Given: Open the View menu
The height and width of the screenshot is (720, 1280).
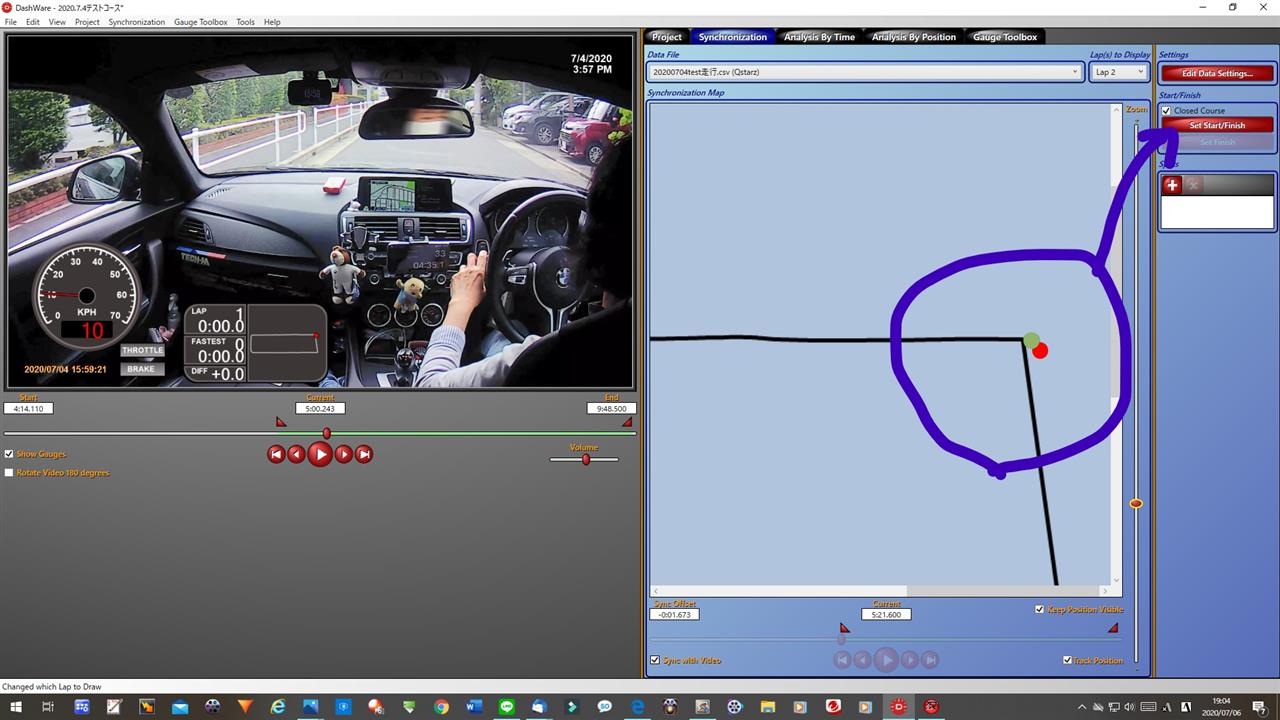Looking at the screenshot, I should tap(57, 22).
